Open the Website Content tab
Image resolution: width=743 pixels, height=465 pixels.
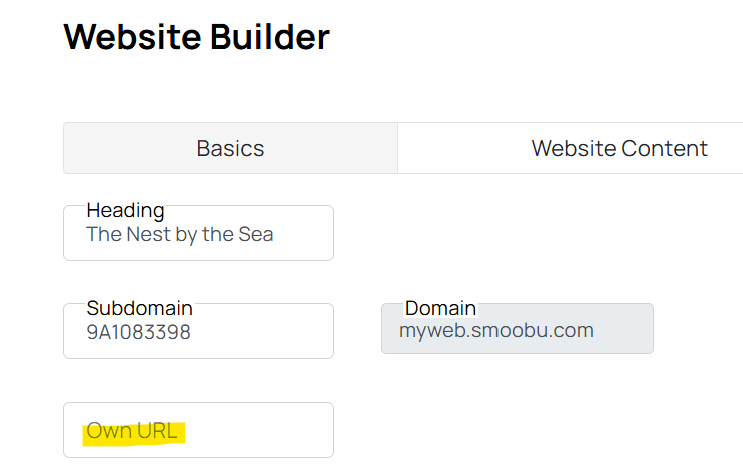(570, 148)
